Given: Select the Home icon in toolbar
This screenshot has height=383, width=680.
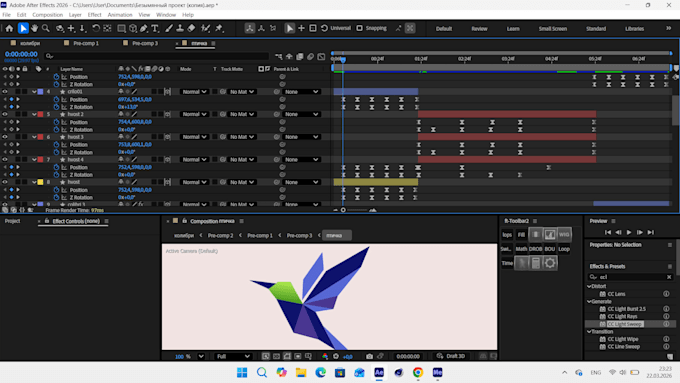Looking at the screenshot, I should [x=9, y=29].
